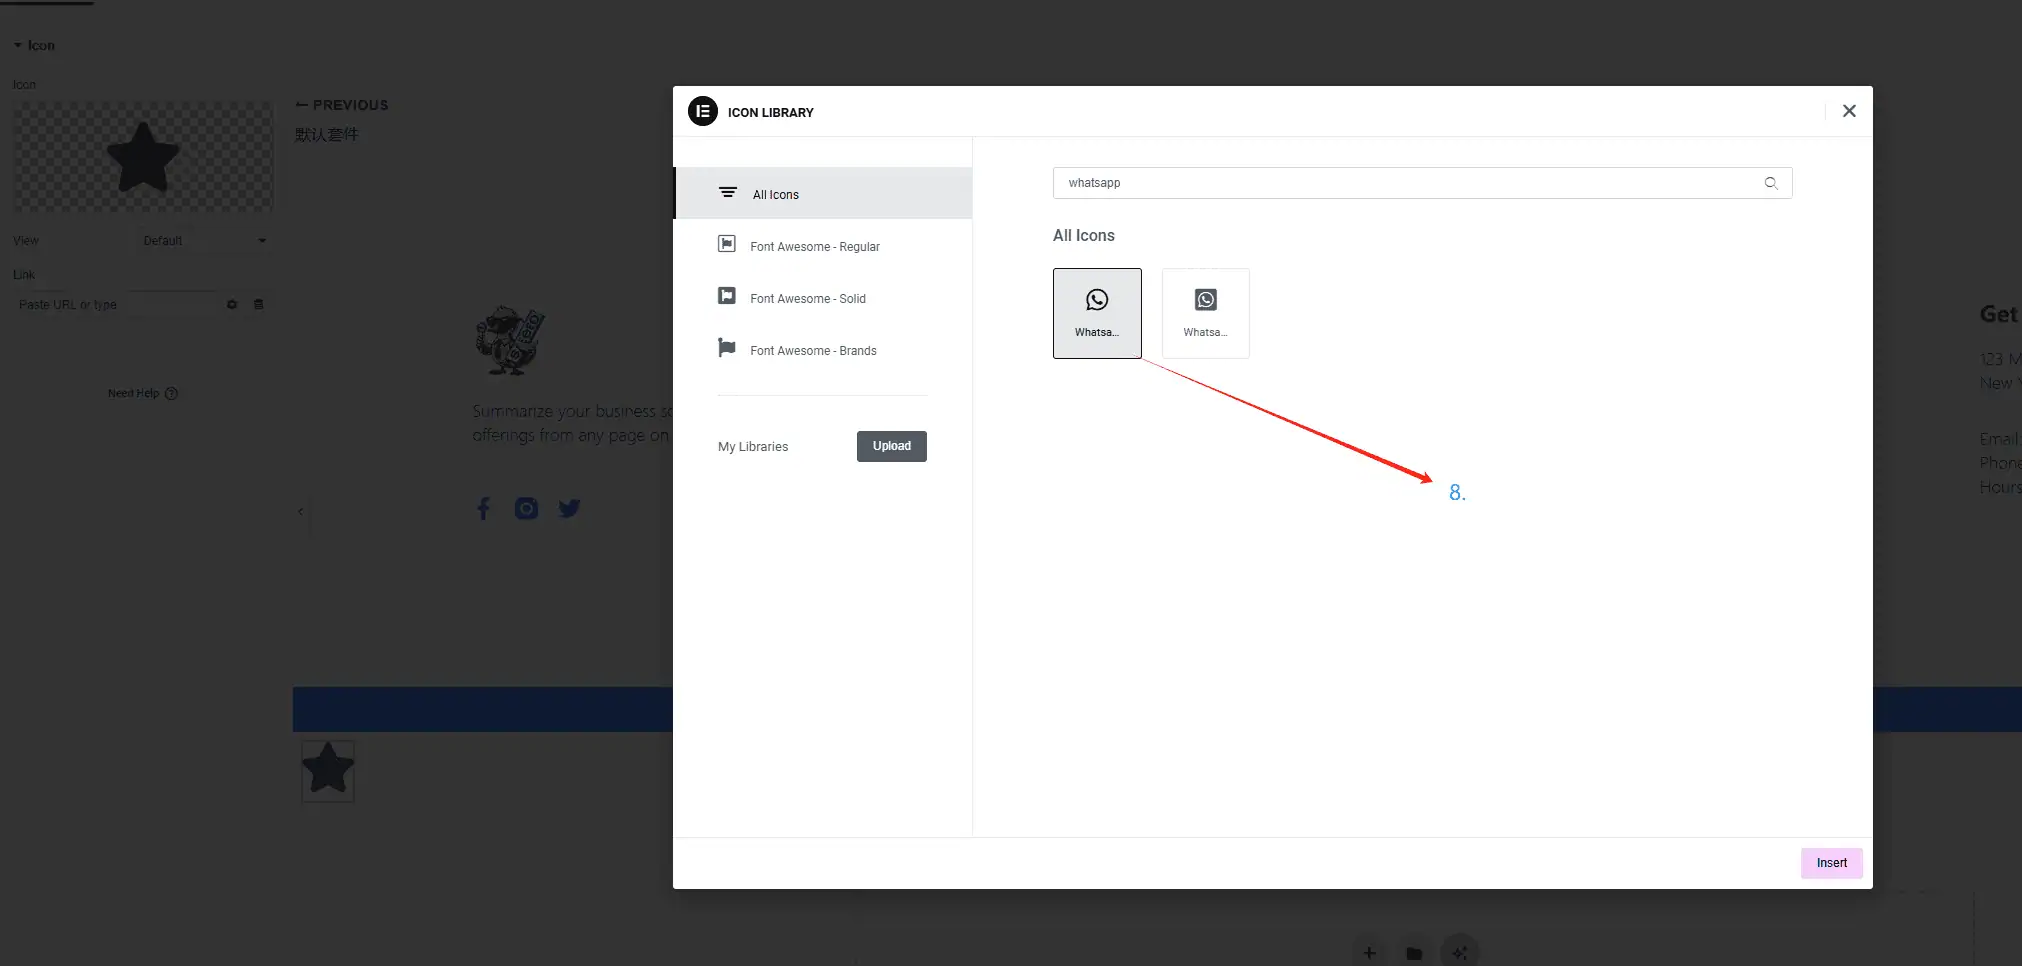Open Font Awesome - Regular library
The width and height of the screenshot is (2022, 966).
point(823,246)
